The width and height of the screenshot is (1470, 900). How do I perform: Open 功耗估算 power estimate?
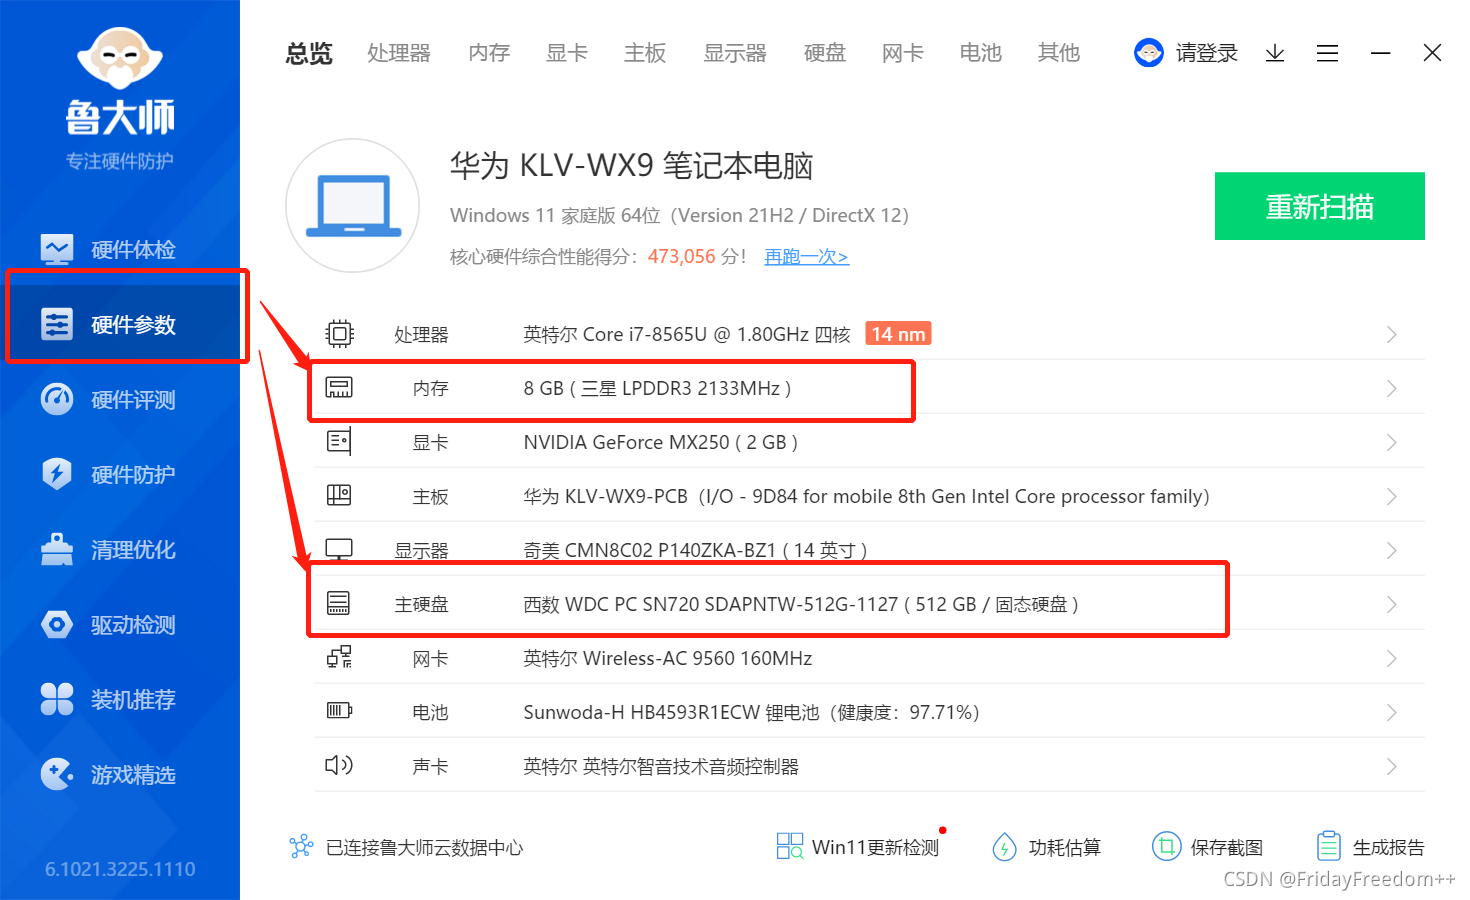coord(1046,847)
